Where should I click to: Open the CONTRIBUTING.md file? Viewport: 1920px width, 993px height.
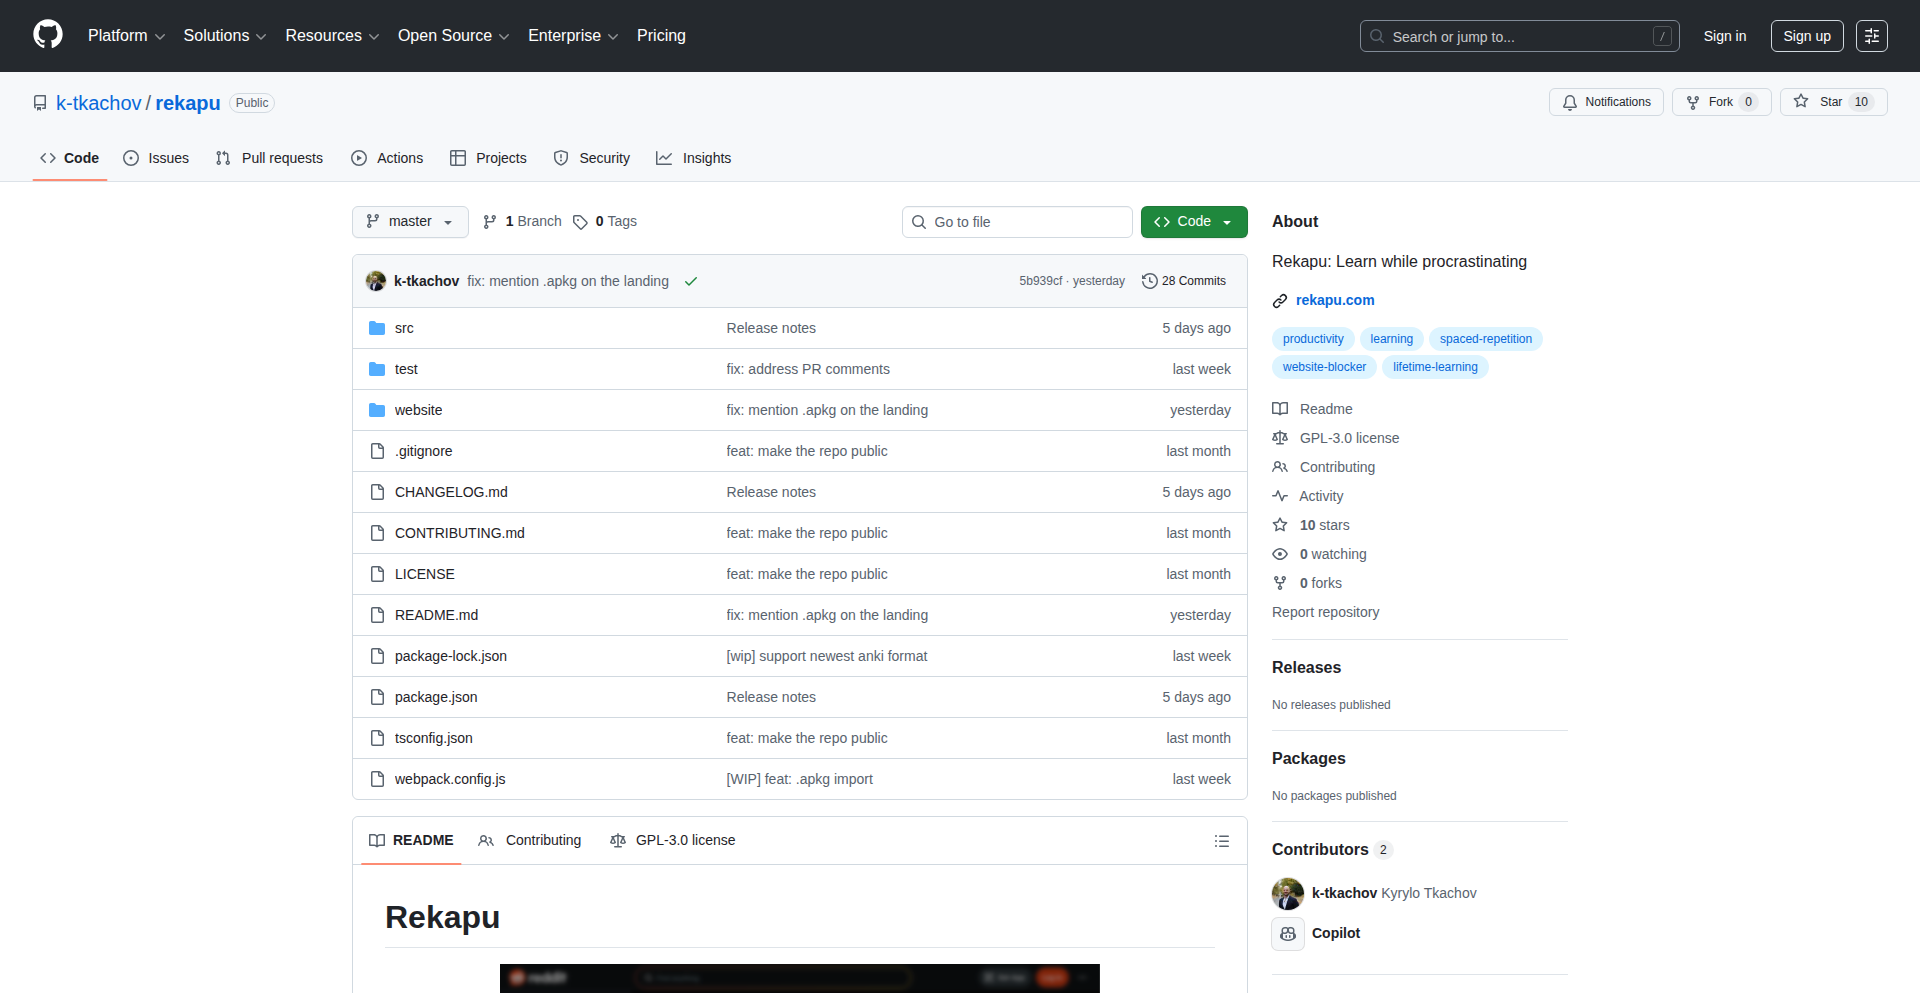460,533
